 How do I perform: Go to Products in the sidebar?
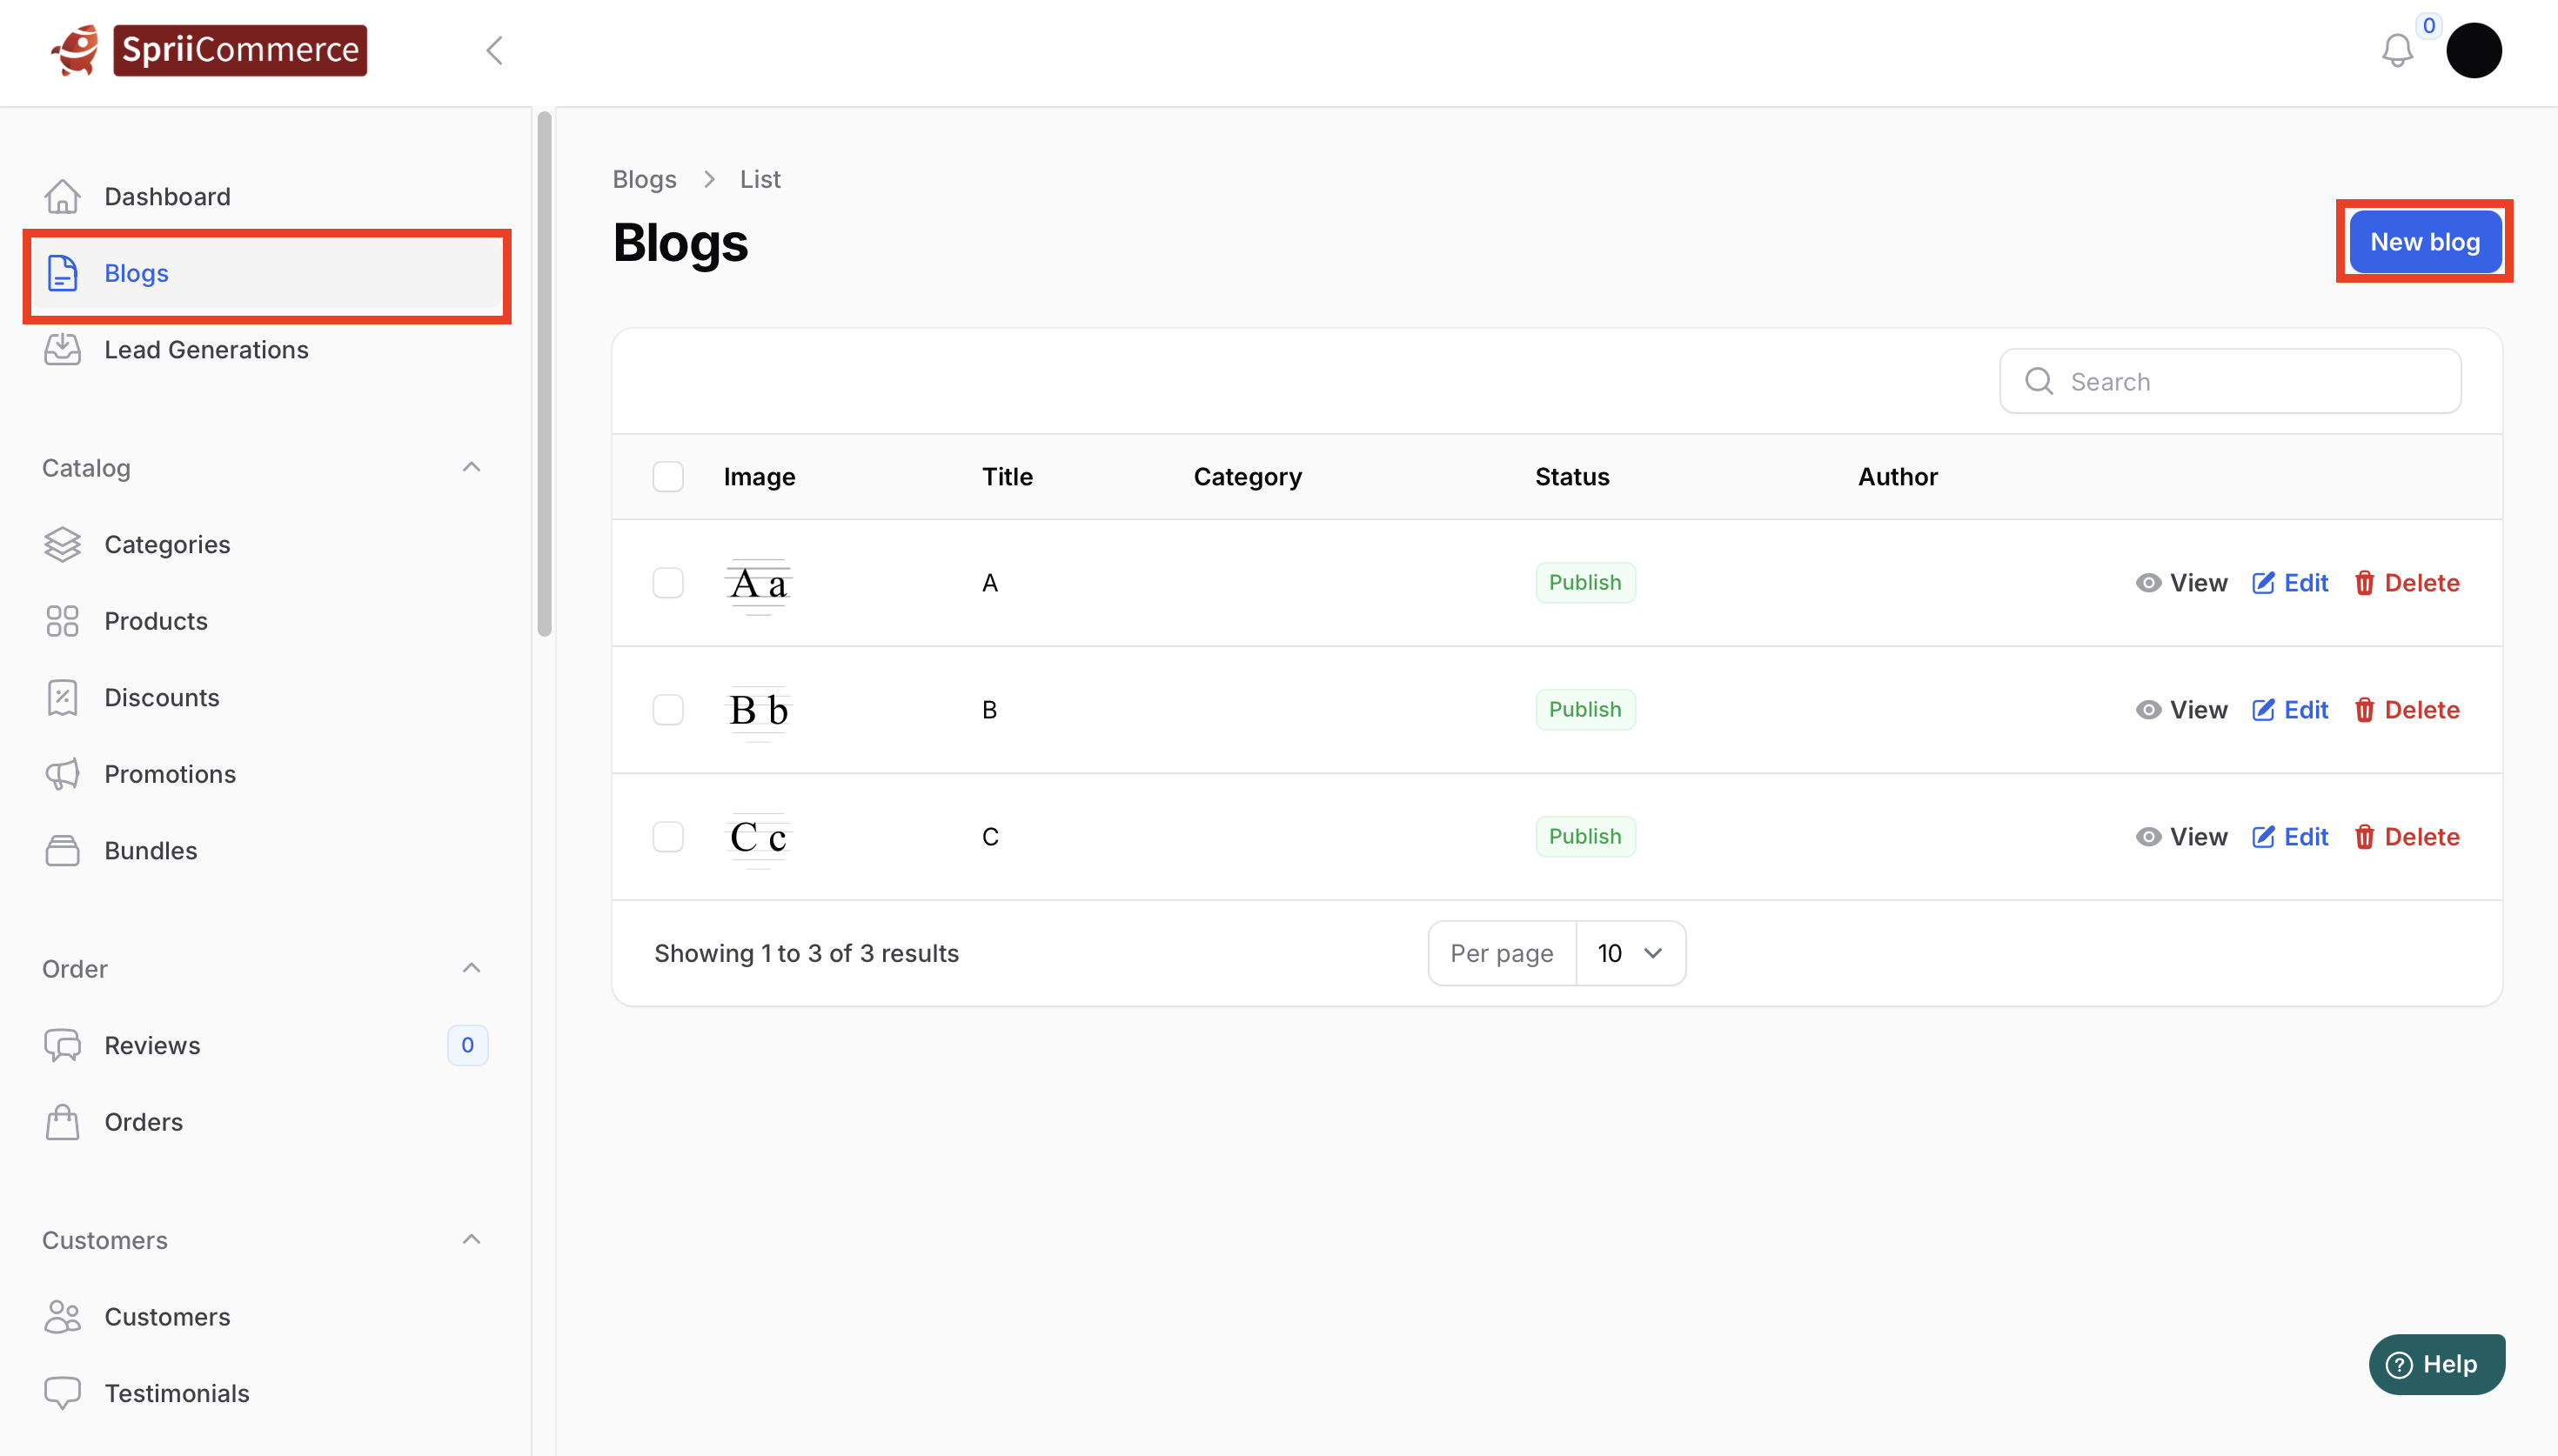pos(156,621)
